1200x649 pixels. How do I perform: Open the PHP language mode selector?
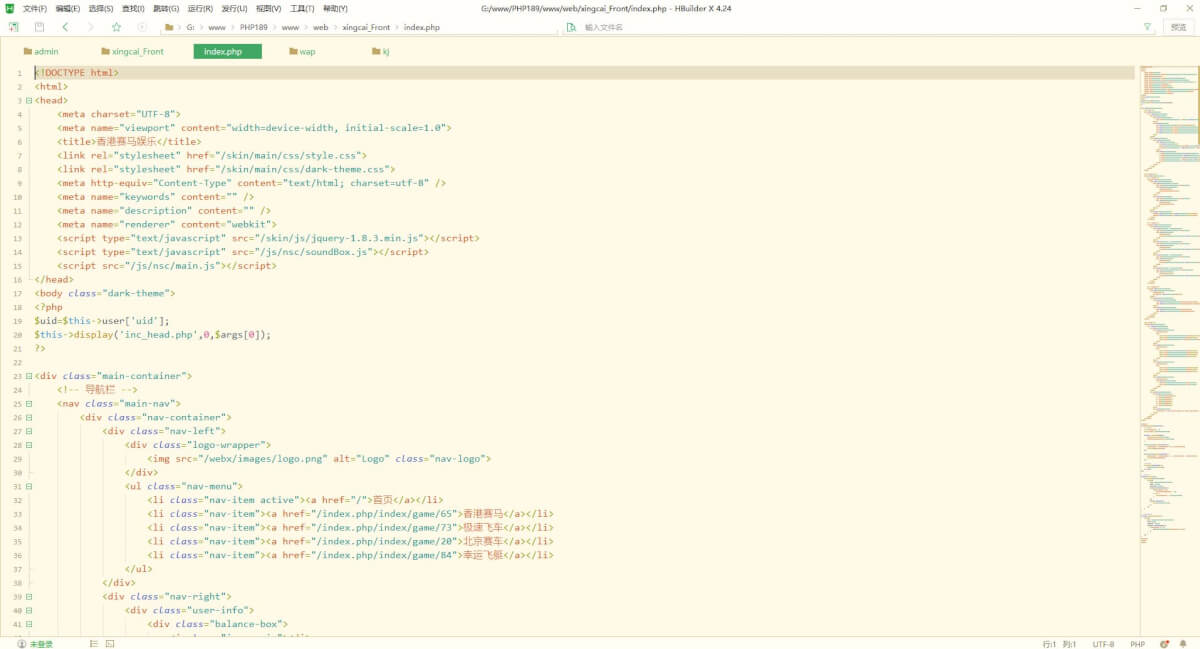1137,644
